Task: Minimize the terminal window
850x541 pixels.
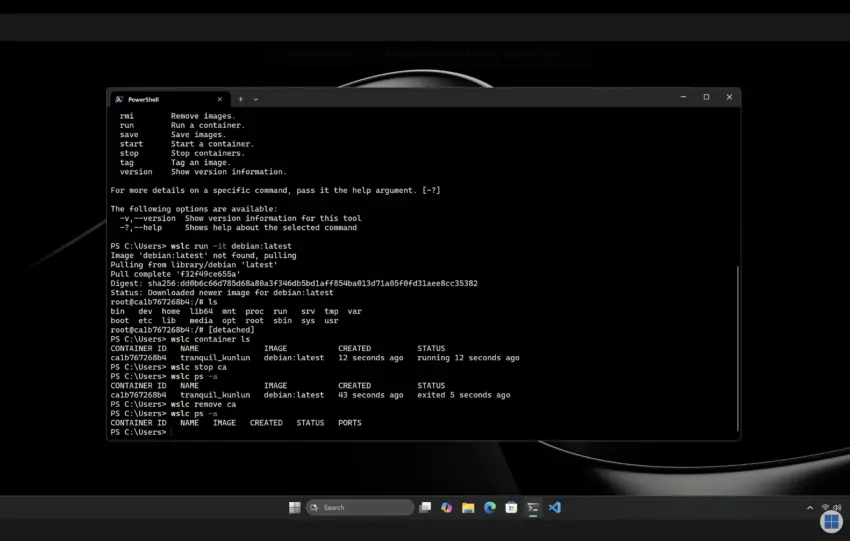Action: point(683,97)
